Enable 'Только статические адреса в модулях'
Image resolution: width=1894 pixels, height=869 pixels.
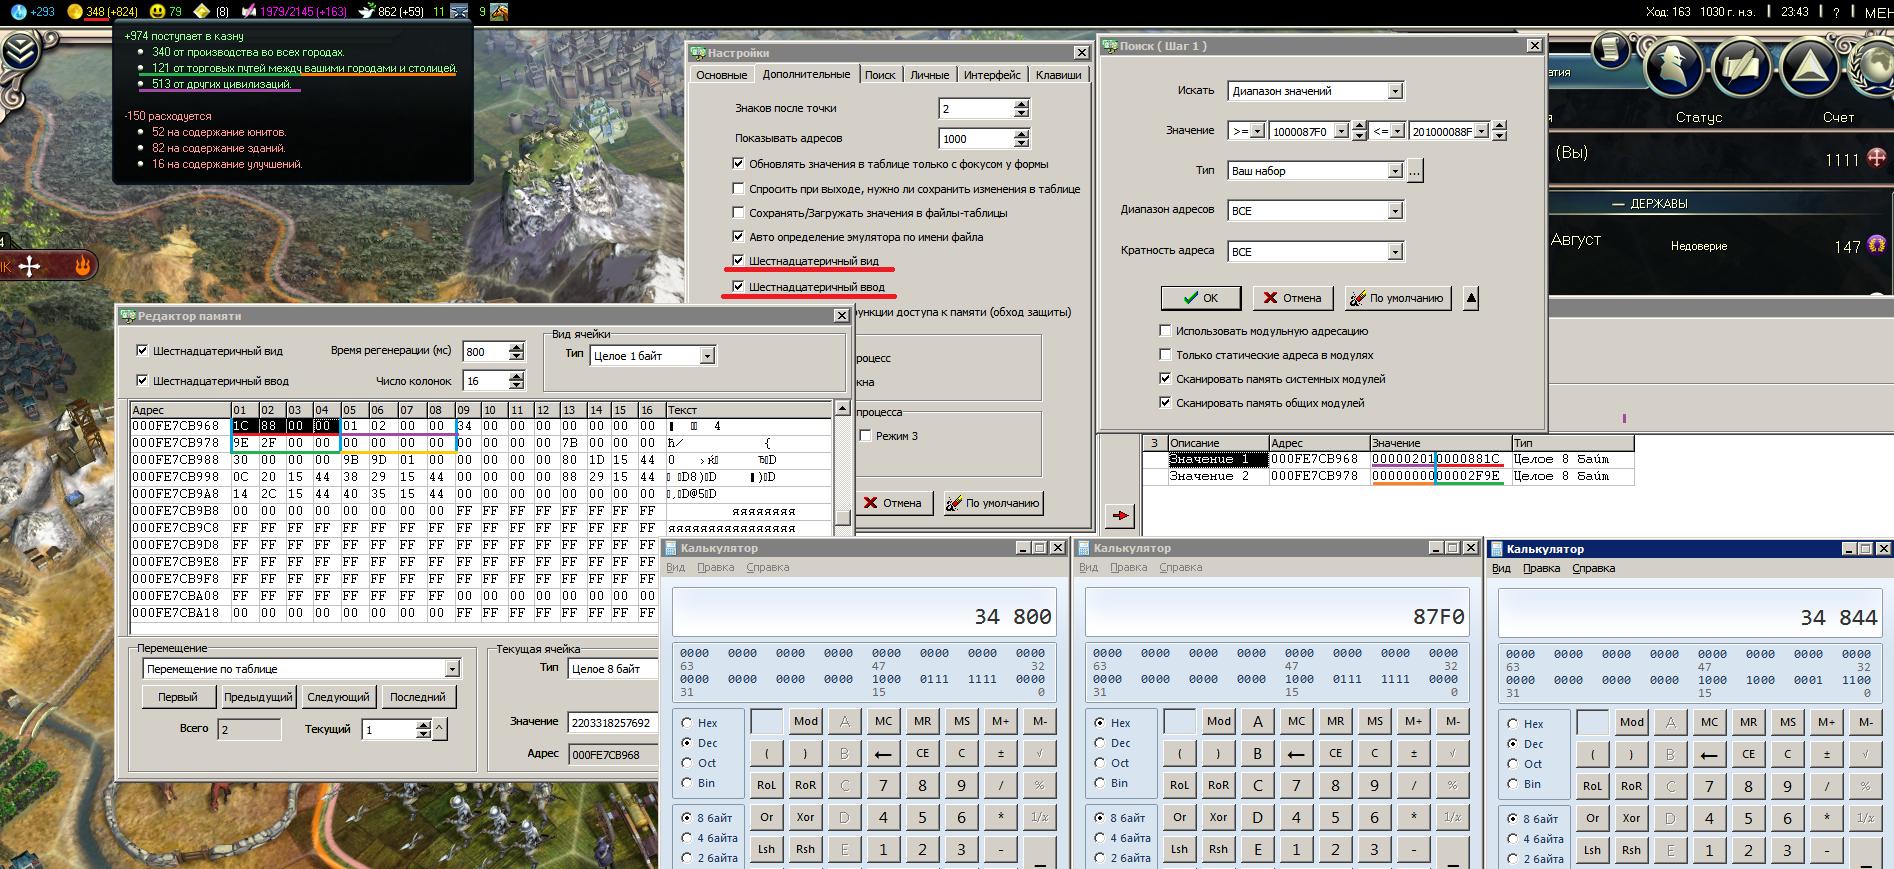(x=1165, y=354)
